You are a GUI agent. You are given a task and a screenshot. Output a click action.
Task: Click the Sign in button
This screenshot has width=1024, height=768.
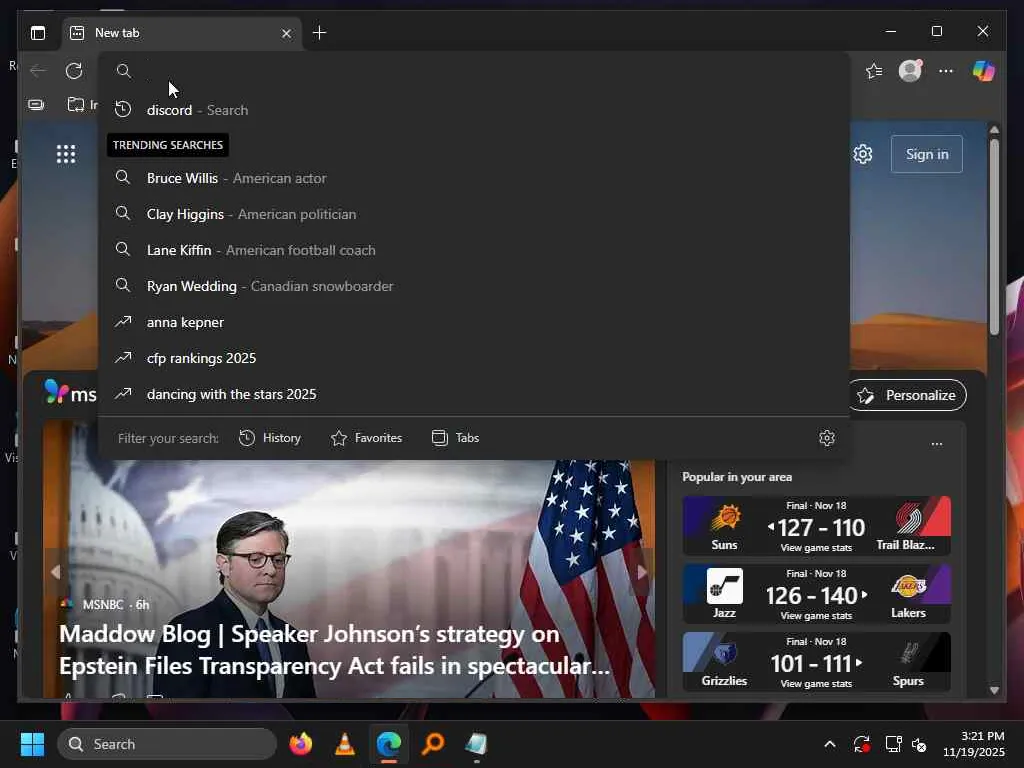(x=927, y=154)
